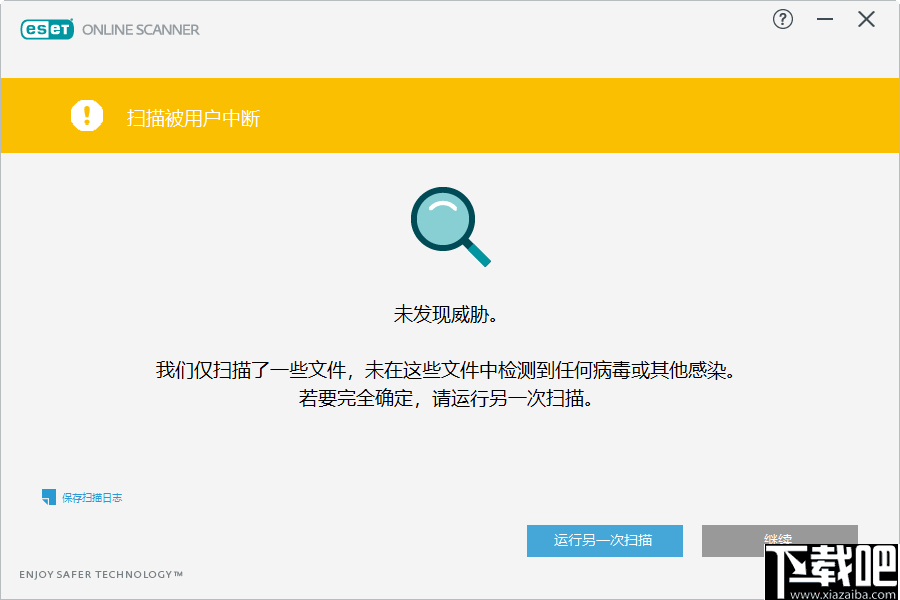Click the ENJOY SAFER TECHNOLOGY footer label

click(x=102, y=574)
